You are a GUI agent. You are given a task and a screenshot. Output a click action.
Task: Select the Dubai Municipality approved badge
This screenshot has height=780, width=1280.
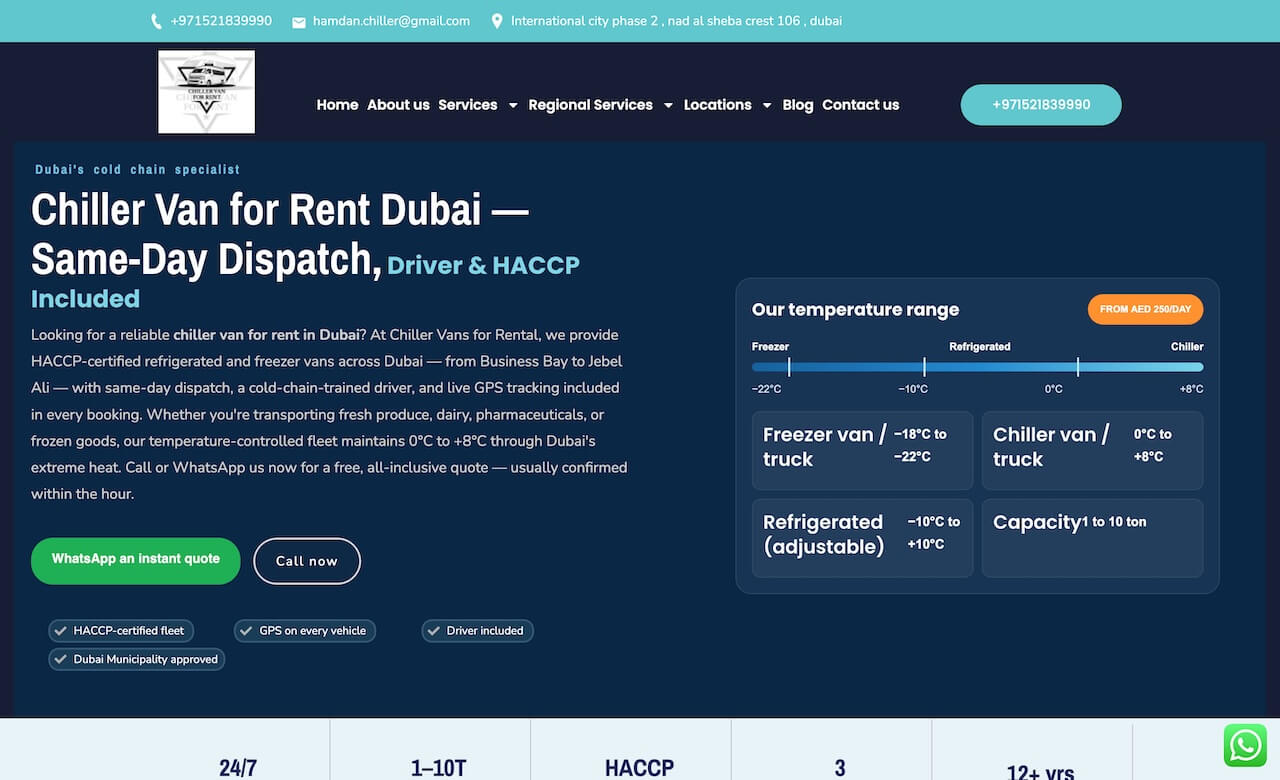(137, 659)
